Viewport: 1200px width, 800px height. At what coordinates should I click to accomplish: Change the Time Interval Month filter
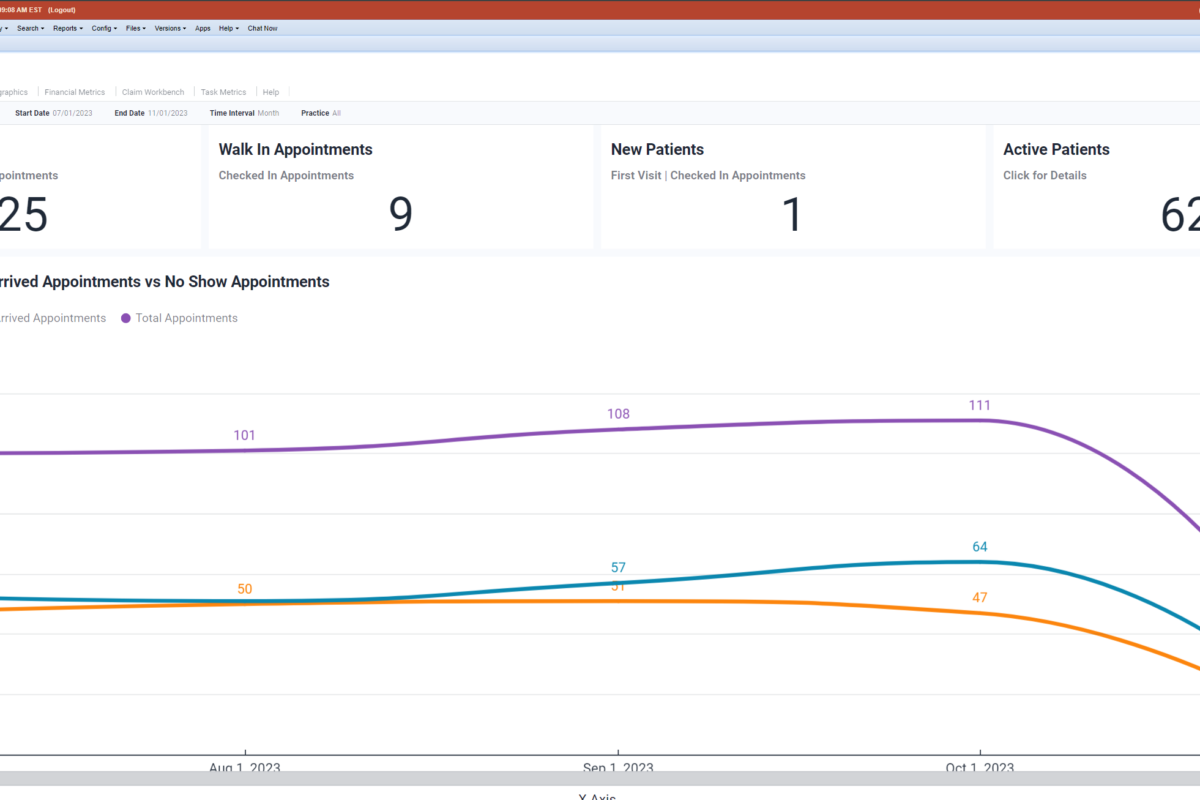click(x=268, y=113)
